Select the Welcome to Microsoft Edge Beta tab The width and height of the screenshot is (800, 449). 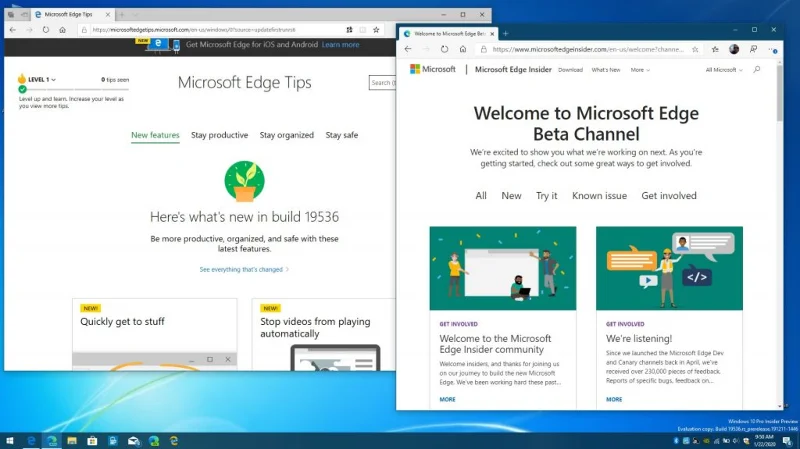449,34
